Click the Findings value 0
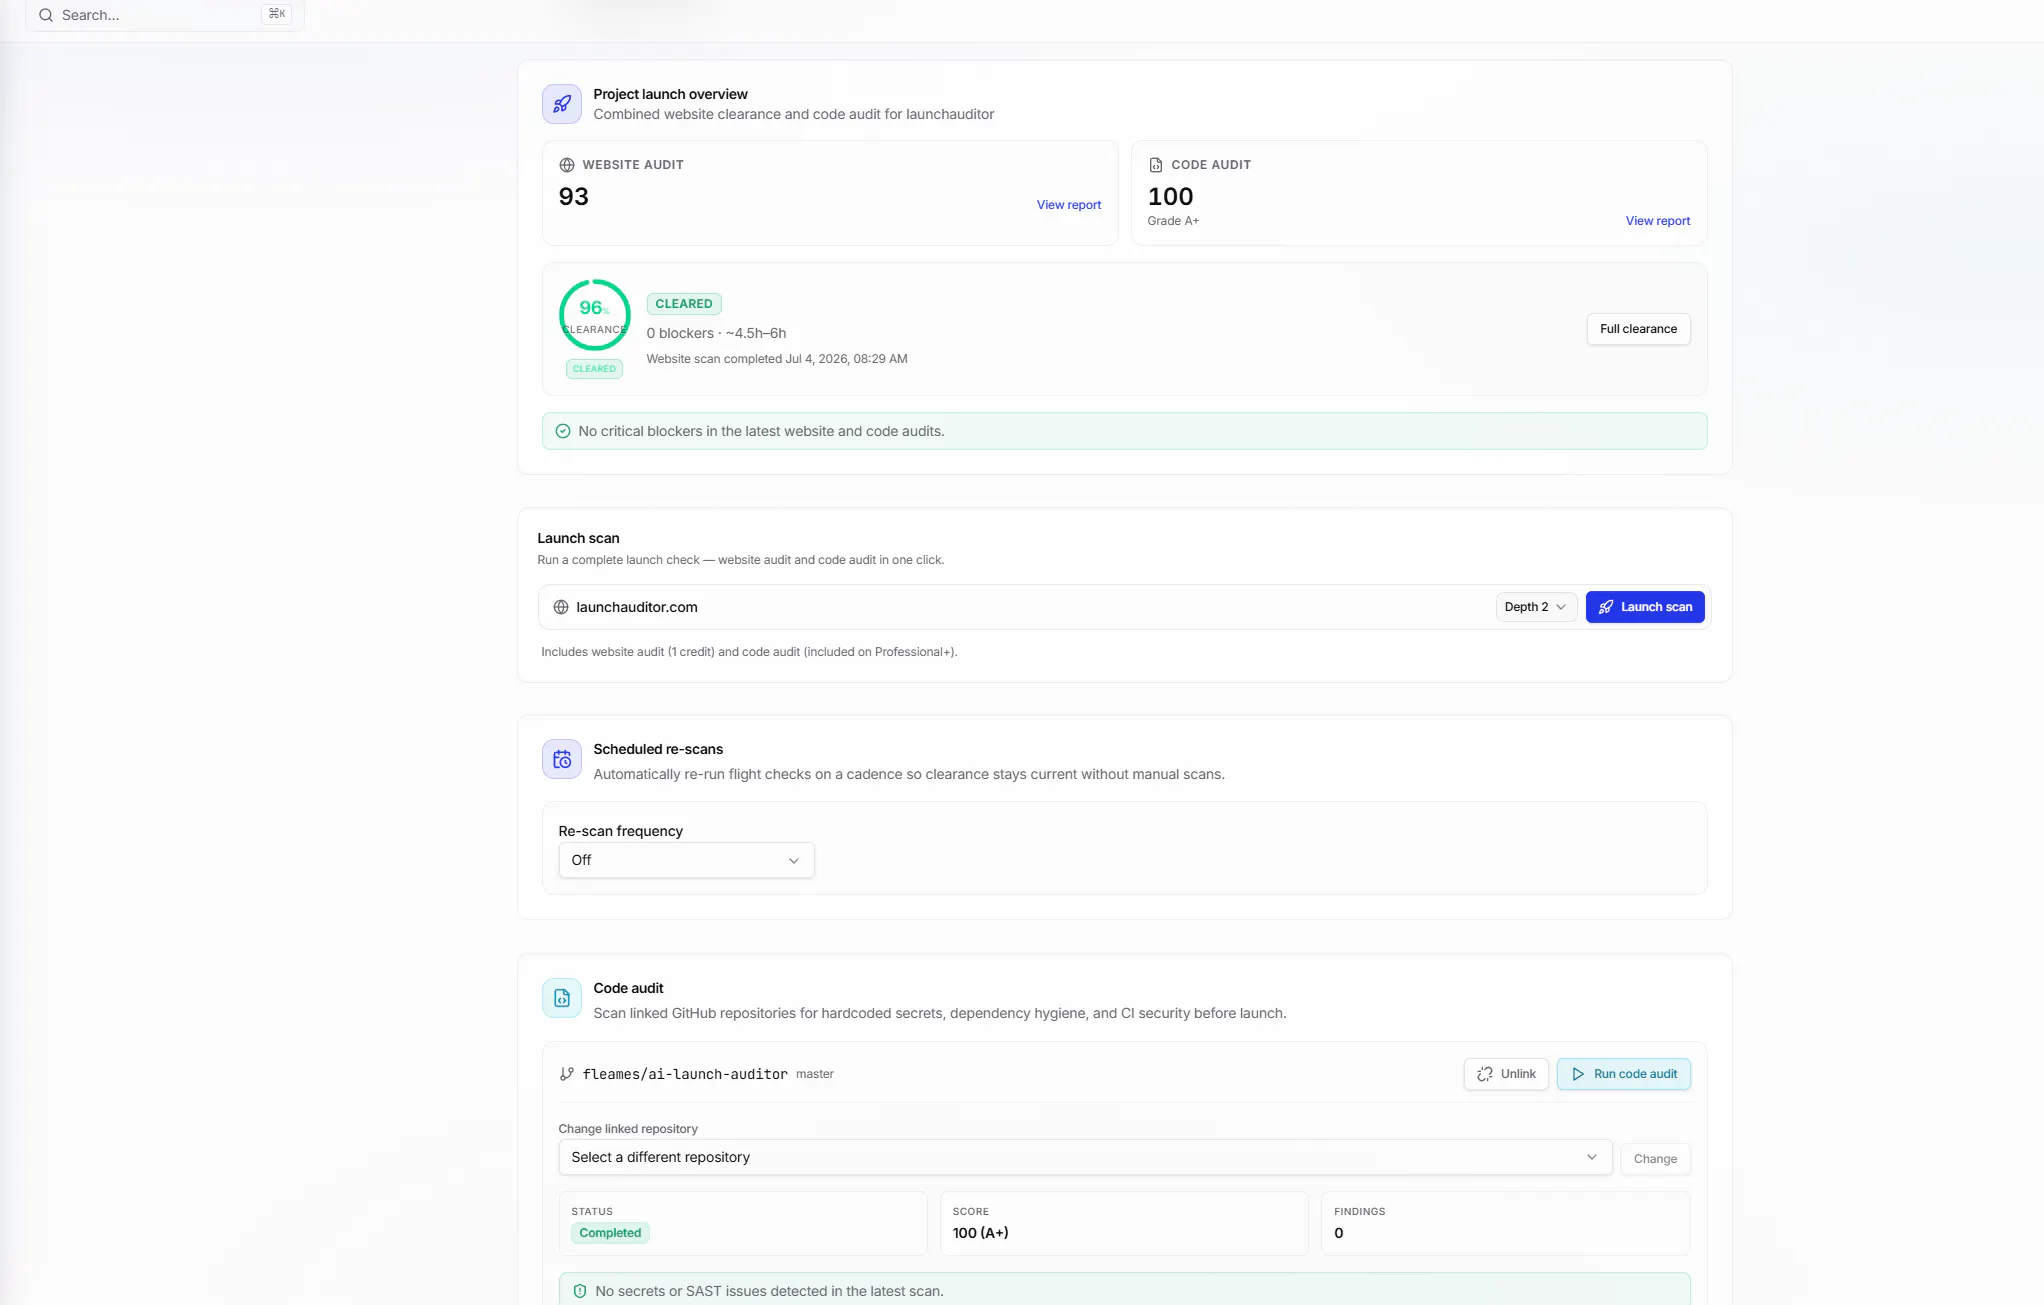2044x1305 pixels. (x=1339, y=1233)
